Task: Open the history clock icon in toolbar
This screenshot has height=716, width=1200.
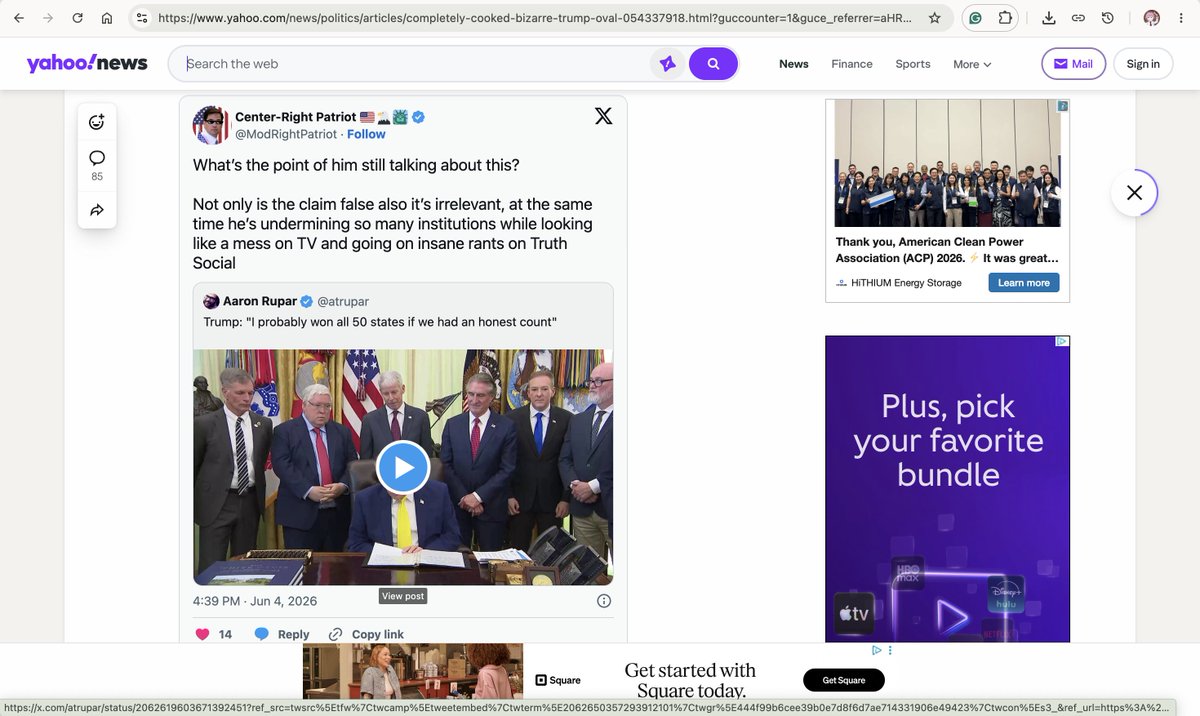Action: [1108, 18]
